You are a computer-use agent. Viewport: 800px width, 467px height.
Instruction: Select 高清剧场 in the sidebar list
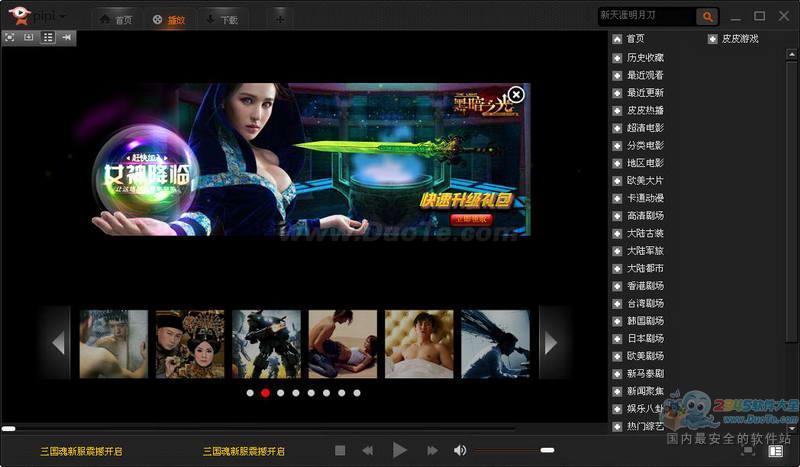coord(645,215)
